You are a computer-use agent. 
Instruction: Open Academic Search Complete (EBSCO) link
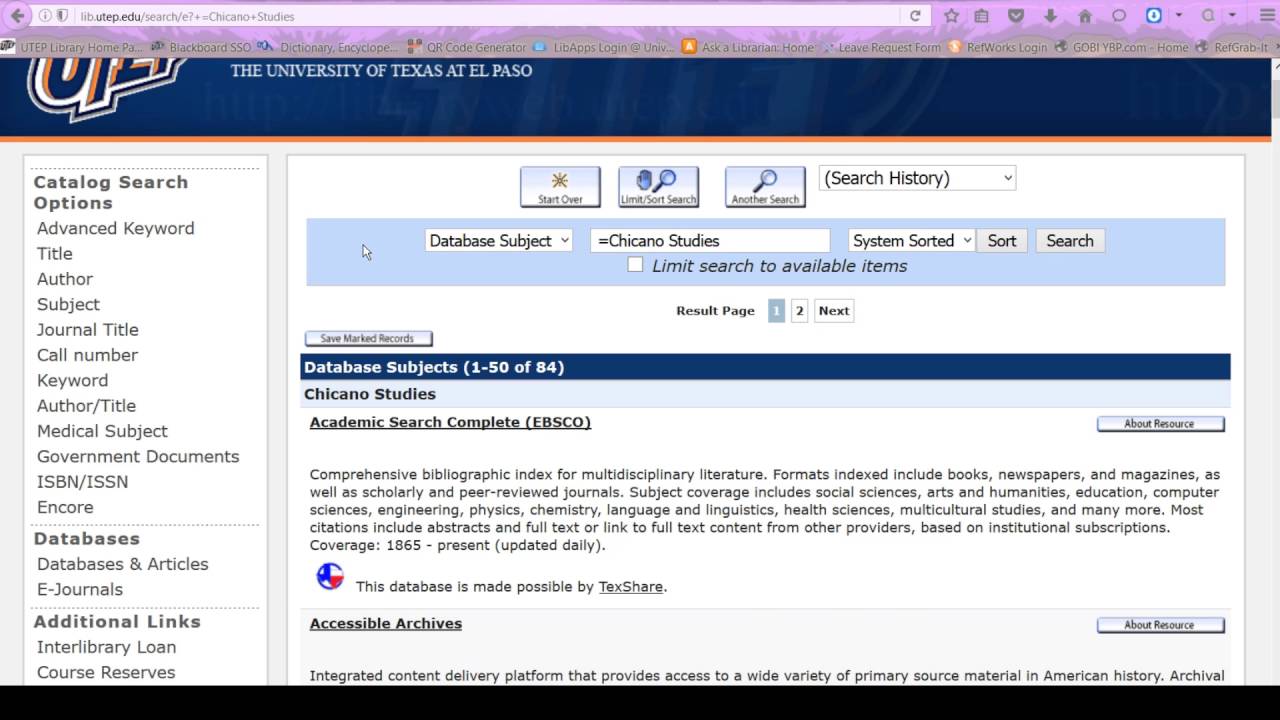(450, 422)
